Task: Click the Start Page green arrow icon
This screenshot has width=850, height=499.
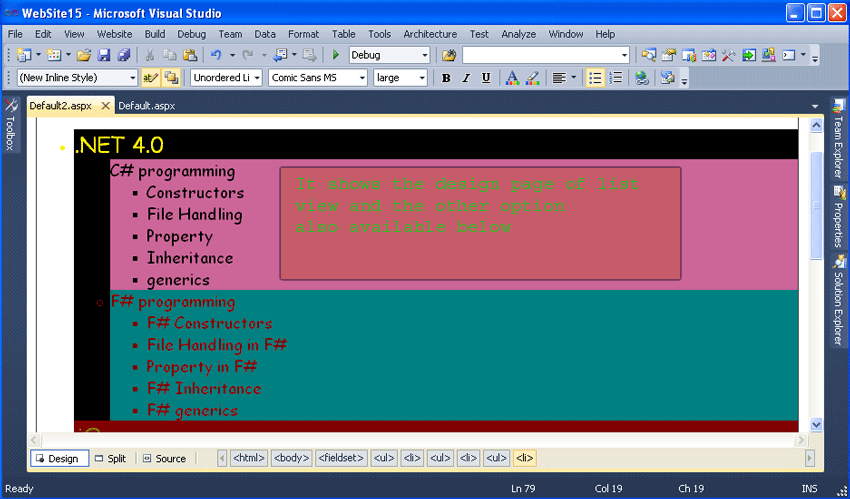Action: [x=749, y=55]
